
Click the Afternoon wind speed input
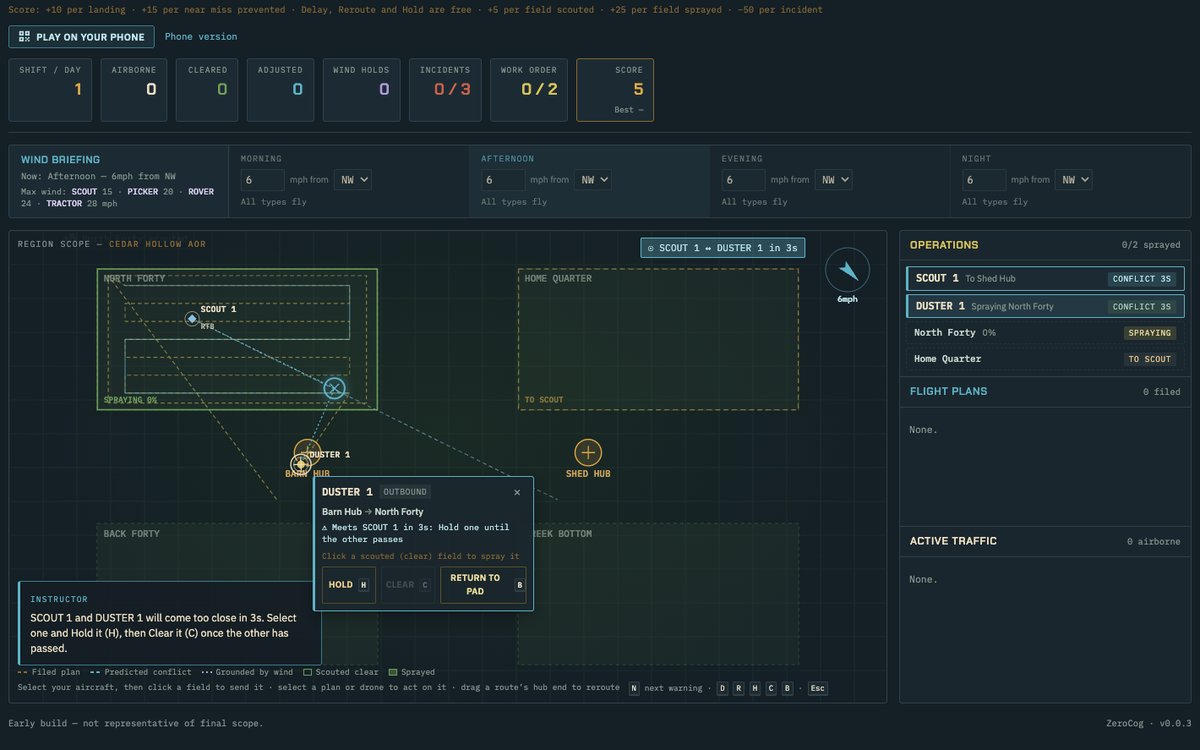pyautogui.click(x=503, y=180)
